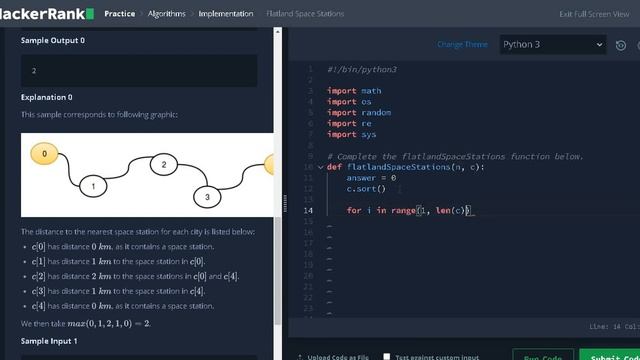This screenshot has width=640, height=360.
Task: Click the 'import random' line
Action: pyautogui.click(x=359, y=113)
